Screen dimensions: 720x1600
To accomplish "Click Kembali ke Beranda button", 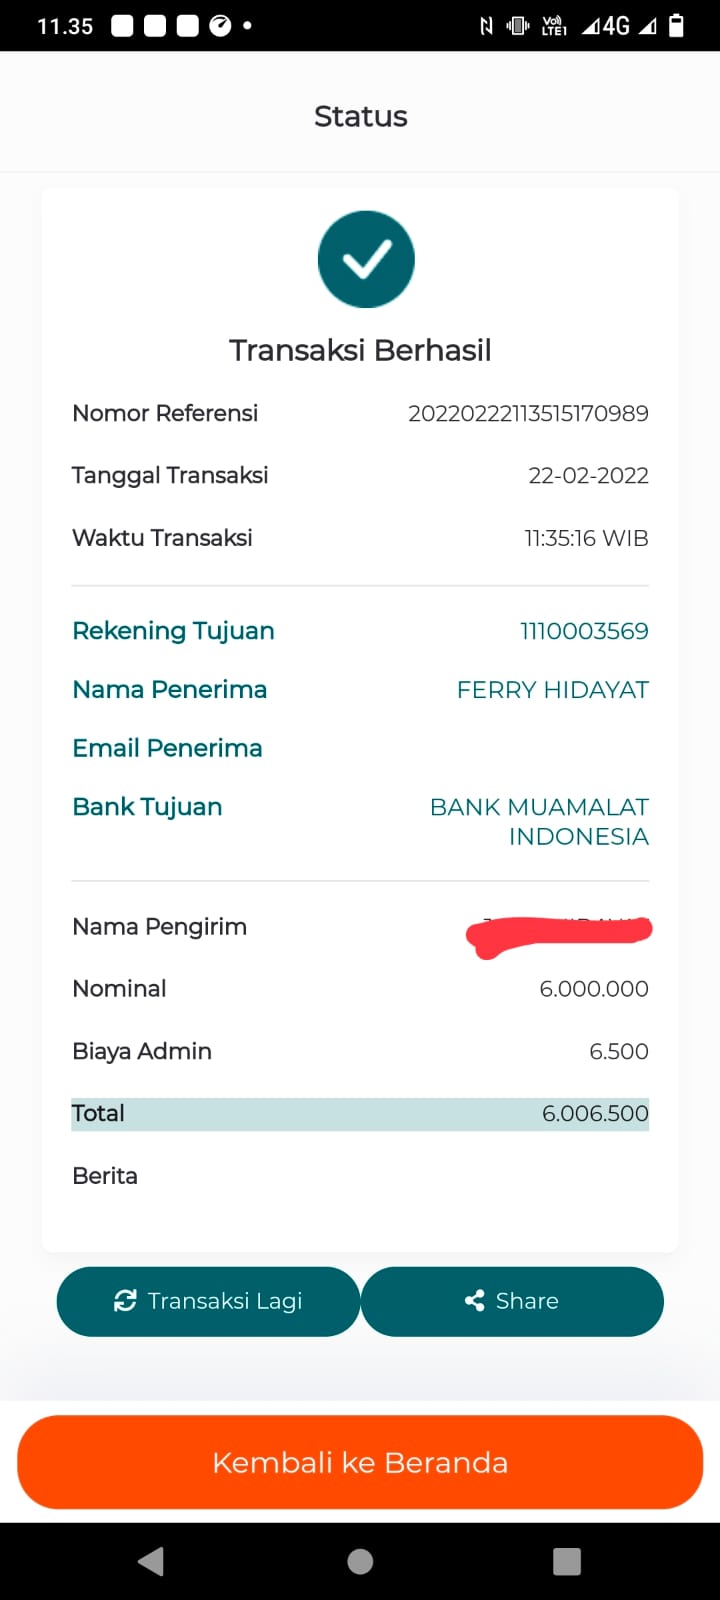I will [360, 1462].
